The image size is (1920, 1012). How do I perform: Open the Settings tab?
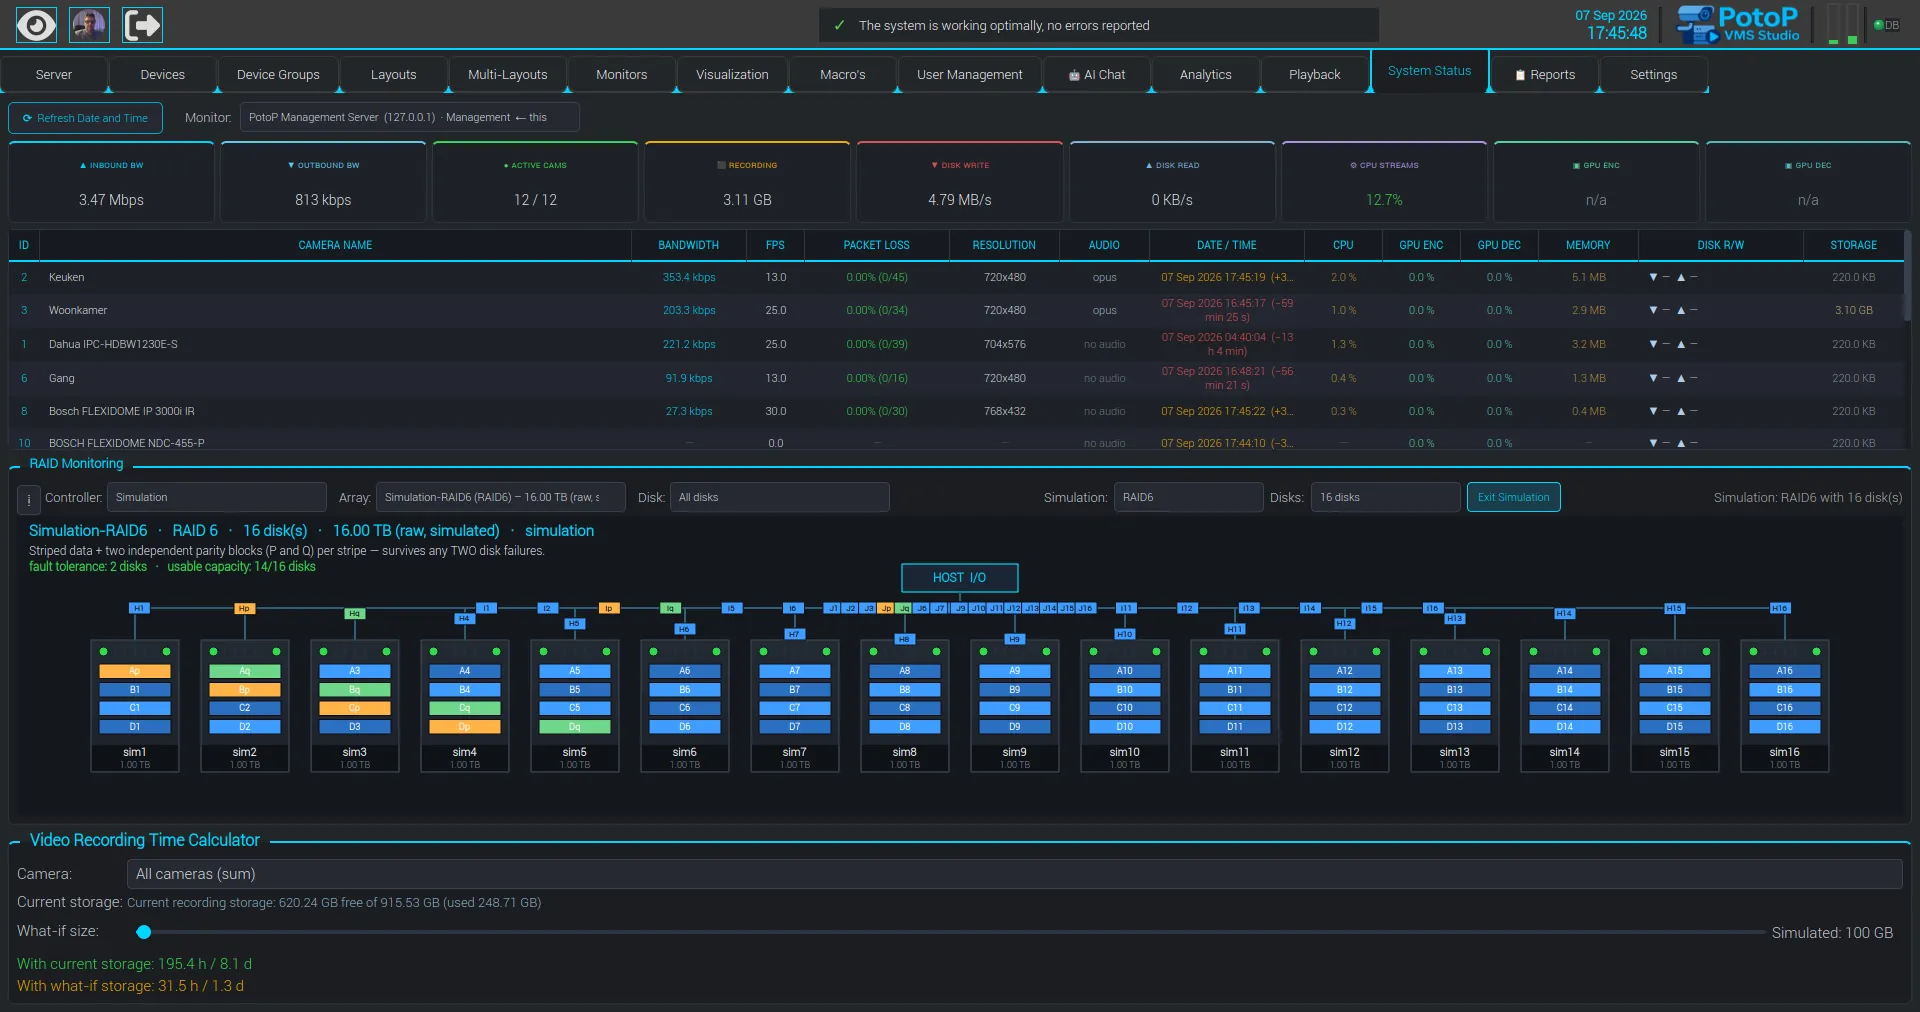pos(1654,75)
